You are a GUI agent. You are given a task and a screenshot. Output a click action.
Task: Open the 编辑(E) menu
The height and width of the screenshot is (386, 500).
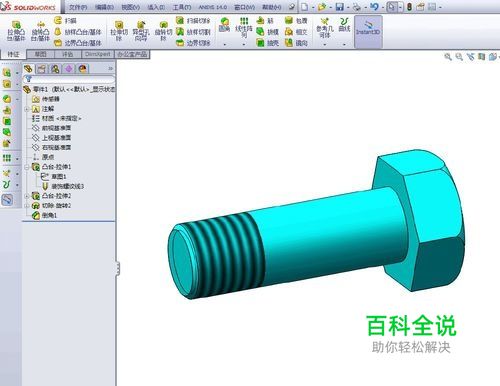pyautogui.click(x=104, y=7)
